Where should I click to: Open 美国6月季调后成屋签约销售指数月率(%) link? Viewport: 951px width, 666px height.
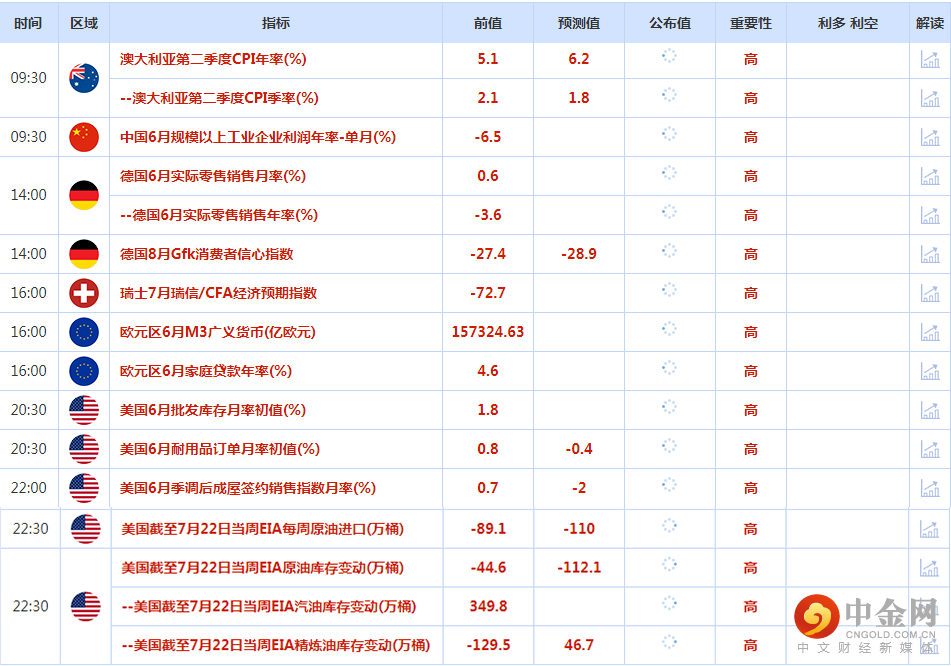click(247, 488)
